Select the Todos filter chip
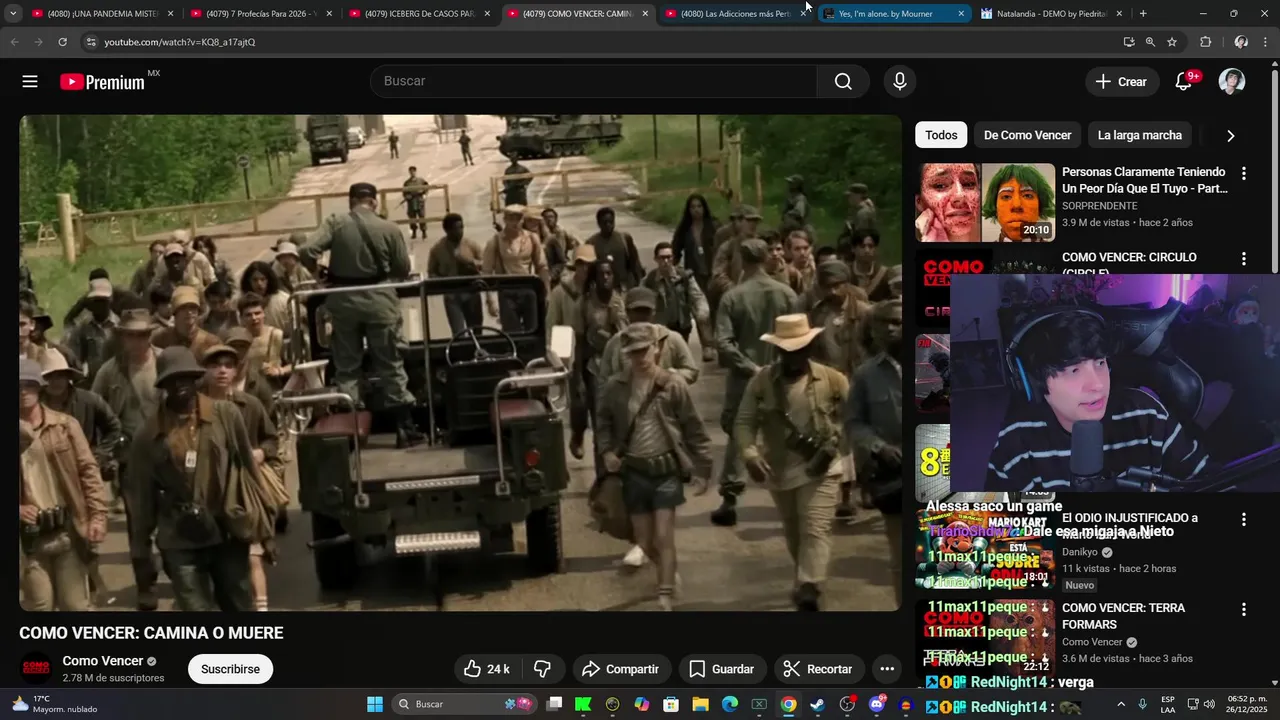 click(941, 135)
